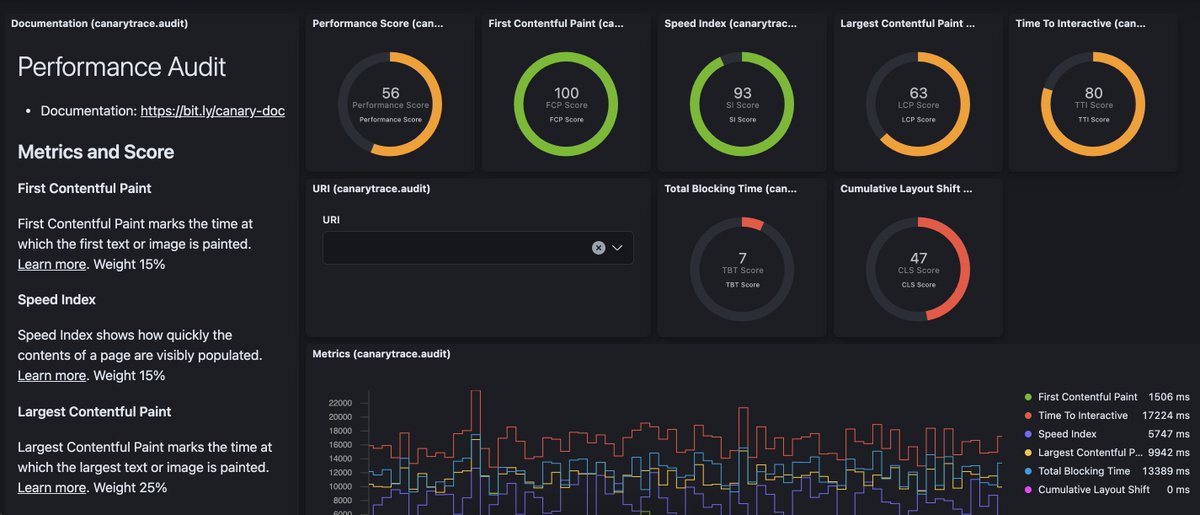Screen dimensions: 1200x515
Task: Click the 13389 ms legend value
Action: (1167, 471)
